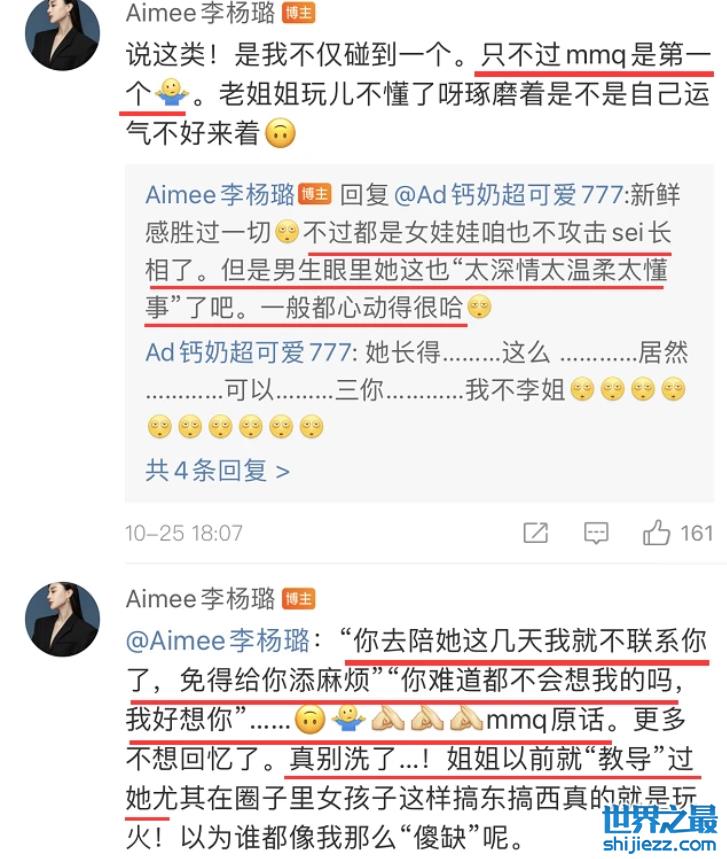This screenshot has width=727, height=859.
Task: Open Ad钙奶超可爱777 commenter username
Action: coord(248,352)
